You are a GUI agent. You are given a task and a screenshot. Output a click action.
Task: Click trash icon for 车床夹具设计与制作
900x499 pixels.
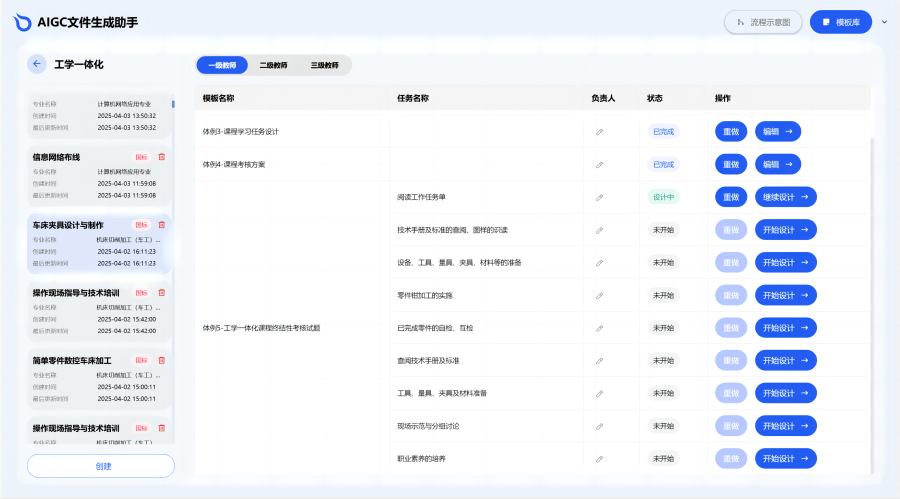[x=162, y=225]
